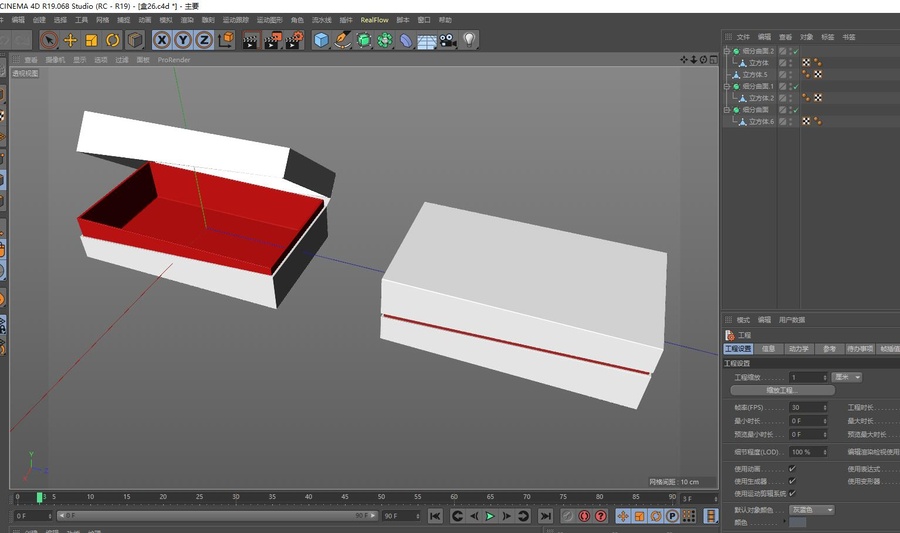
Task: Click the timeline preview range slider bar
Action: pos(218,516)
